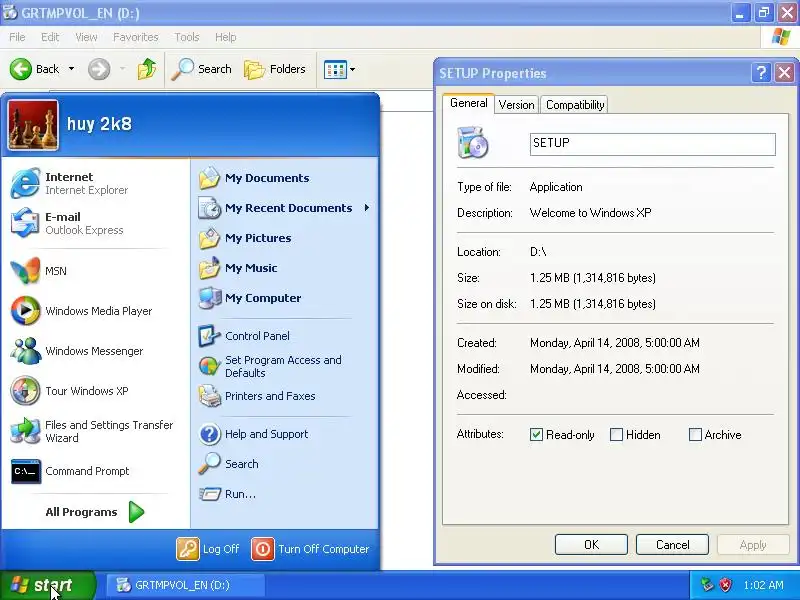Start Windows Media Player
The image size is (800, 600).
coord(81,311)
